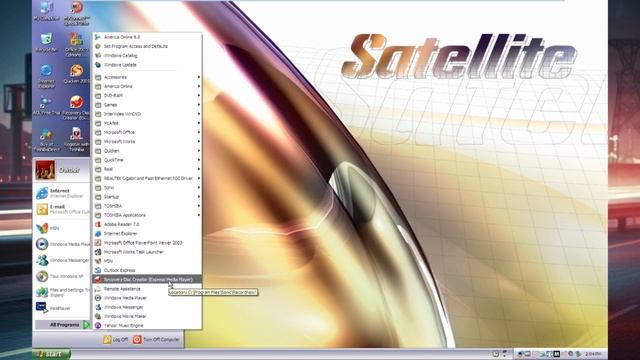The height and width of the screenshot is (360, 640).
Task: Open AOL Free Trial desktop icon
Action: pyautogui.click(x=46, y=105)
